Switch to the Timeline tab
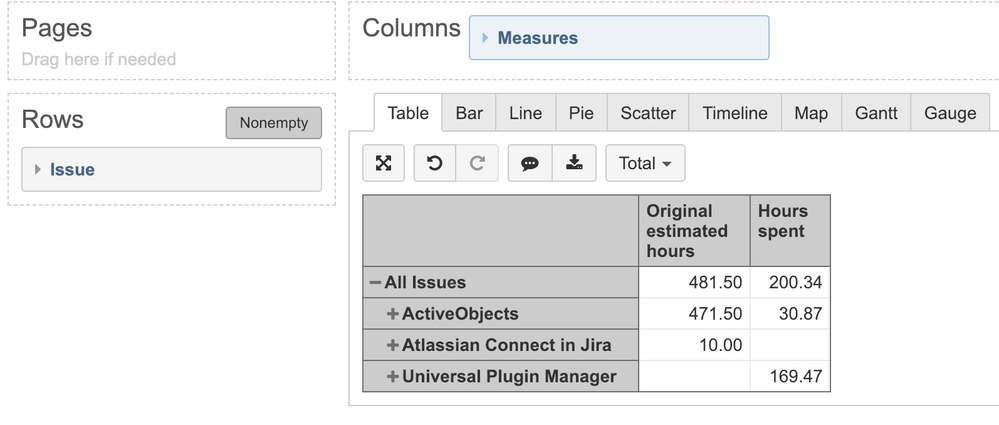 coord(735,113)
